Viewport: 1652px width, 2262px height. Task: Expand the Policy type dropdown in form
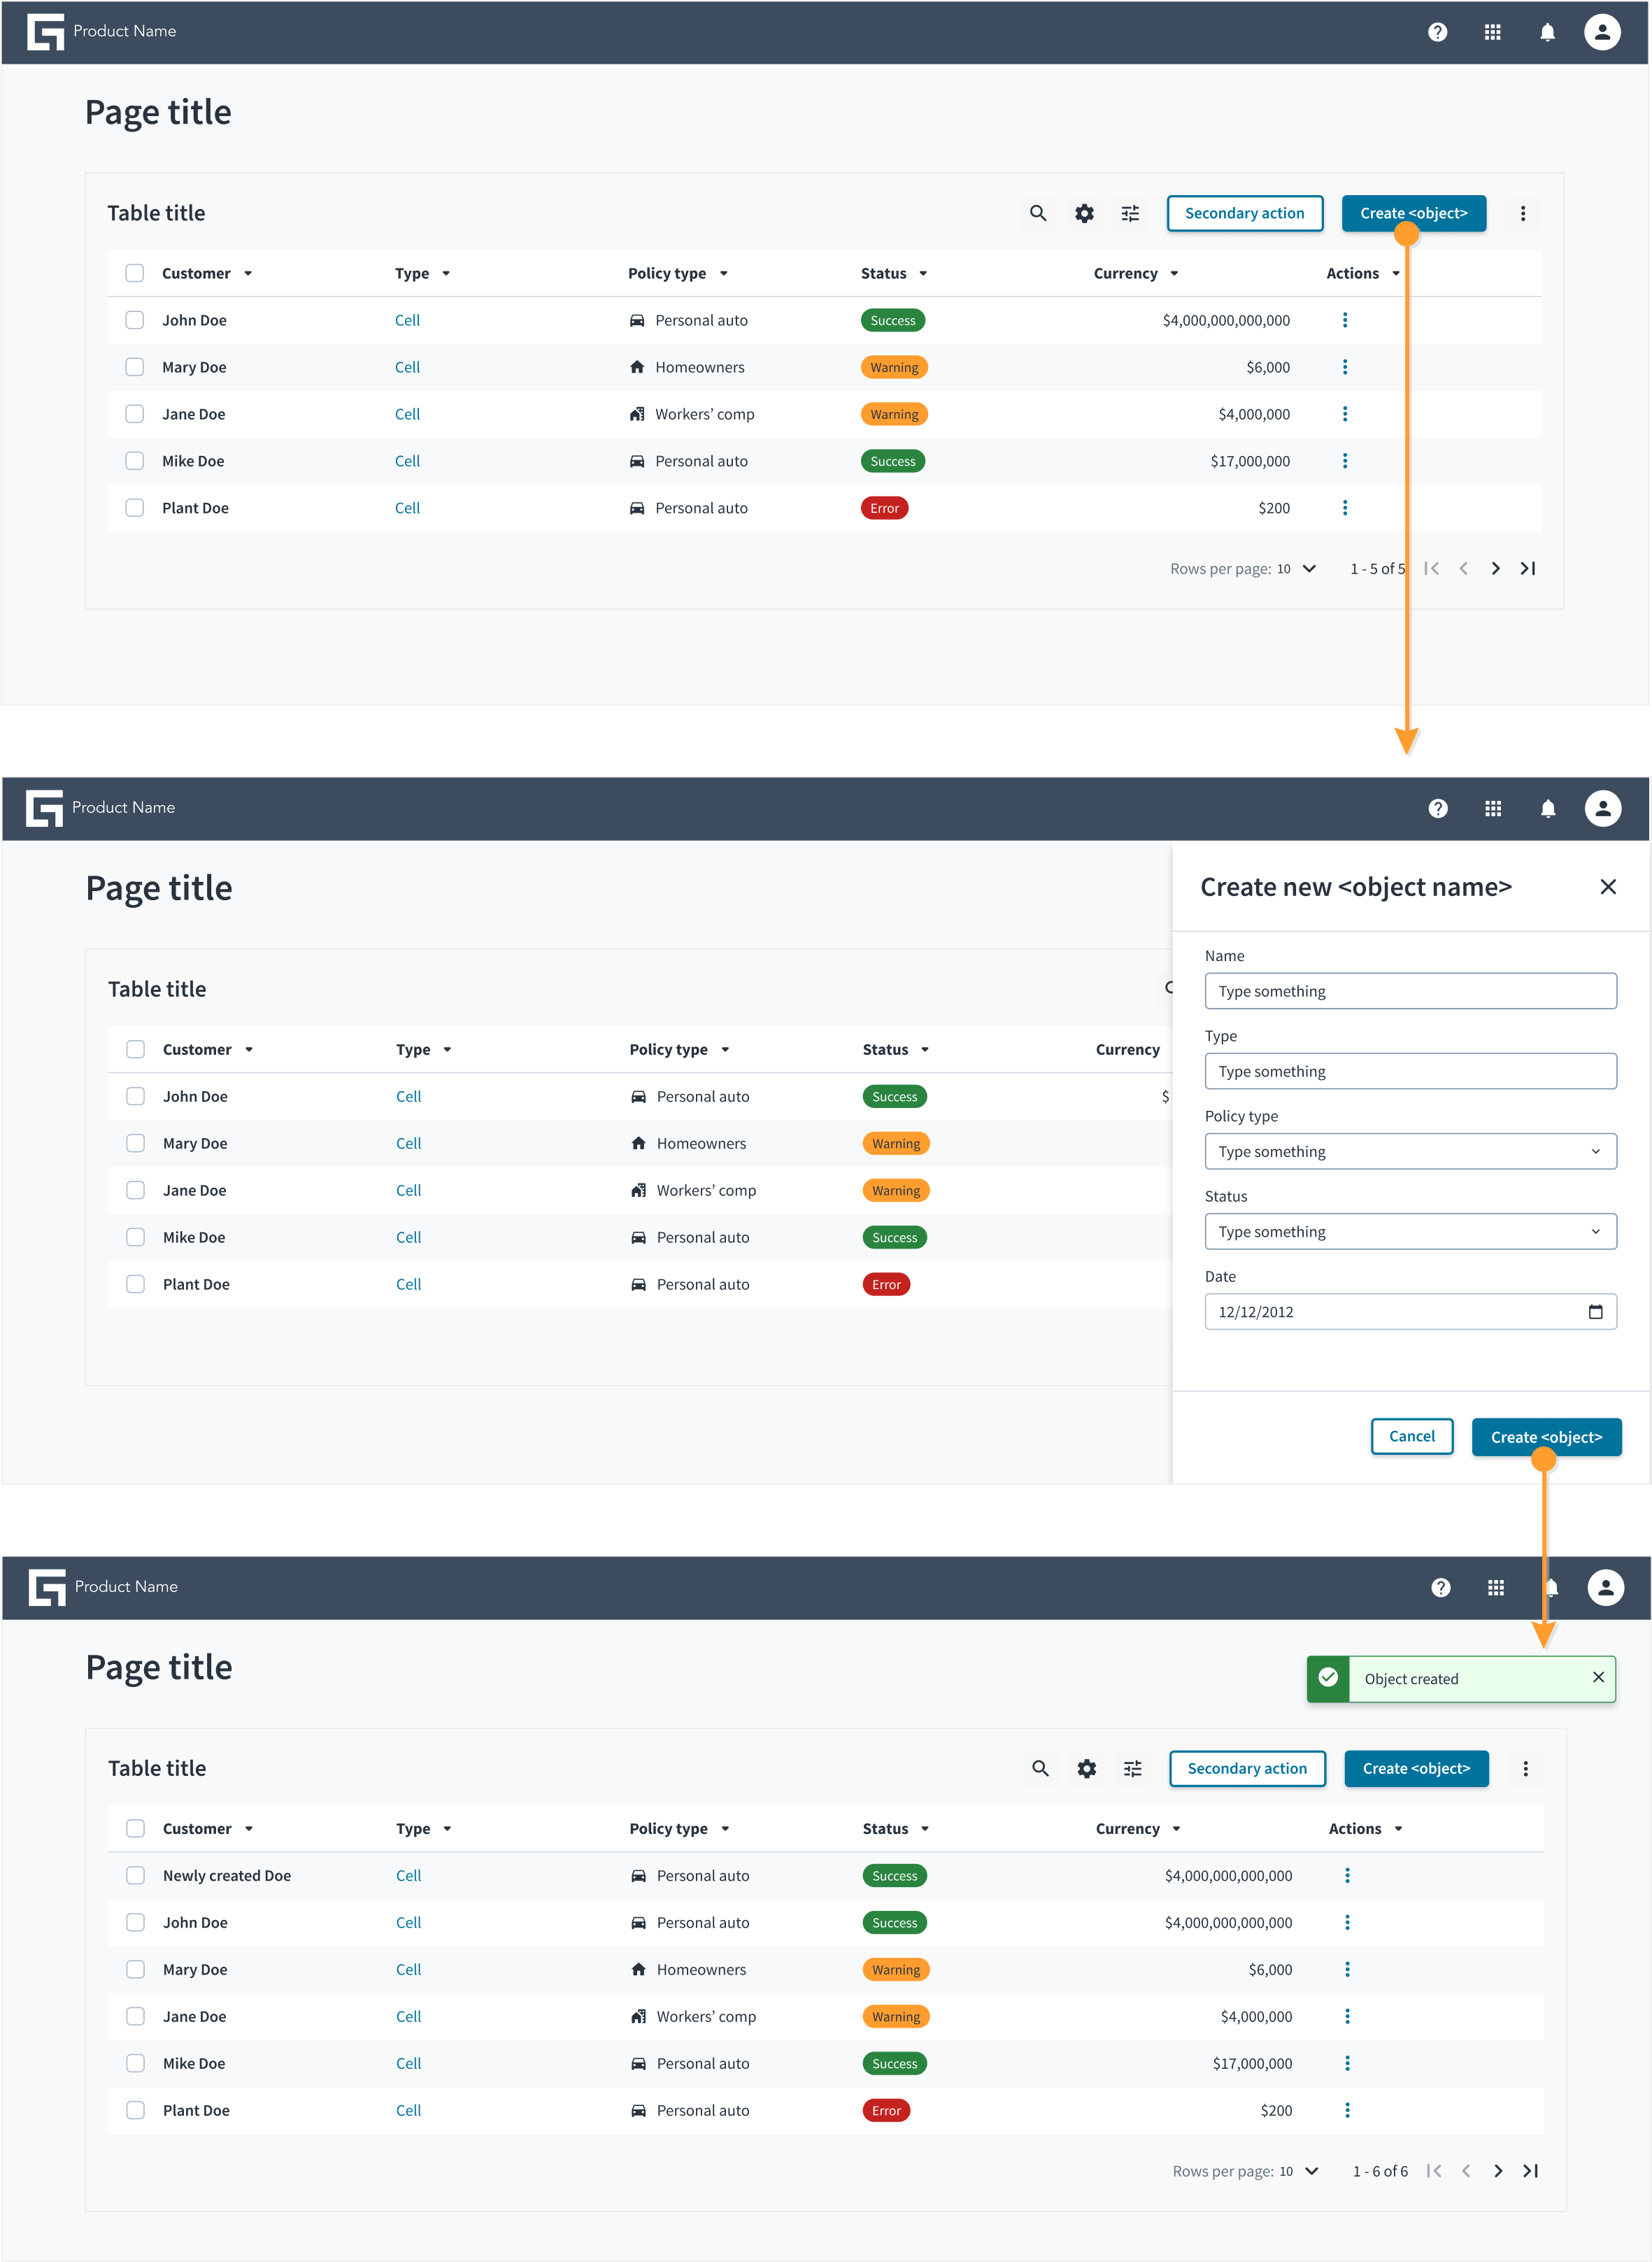tap(1410, 1151)
